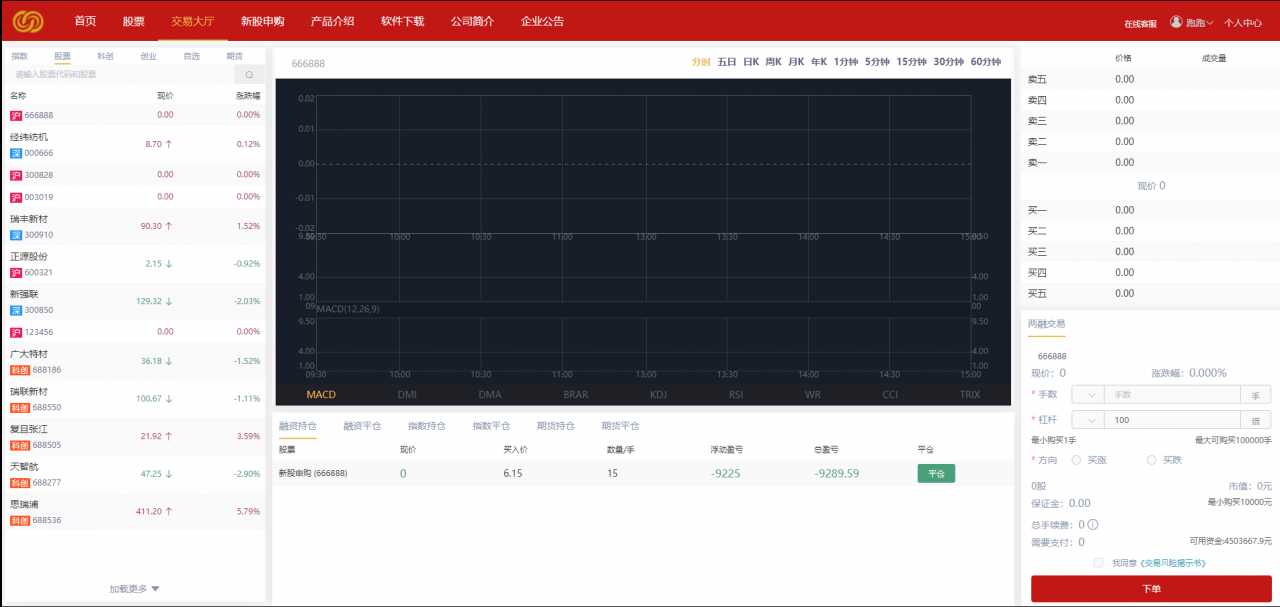Click the info circle icon beside 总手续费
Image resolution: width=1280 pixels, height=607 pixels.
[1093, 523]
